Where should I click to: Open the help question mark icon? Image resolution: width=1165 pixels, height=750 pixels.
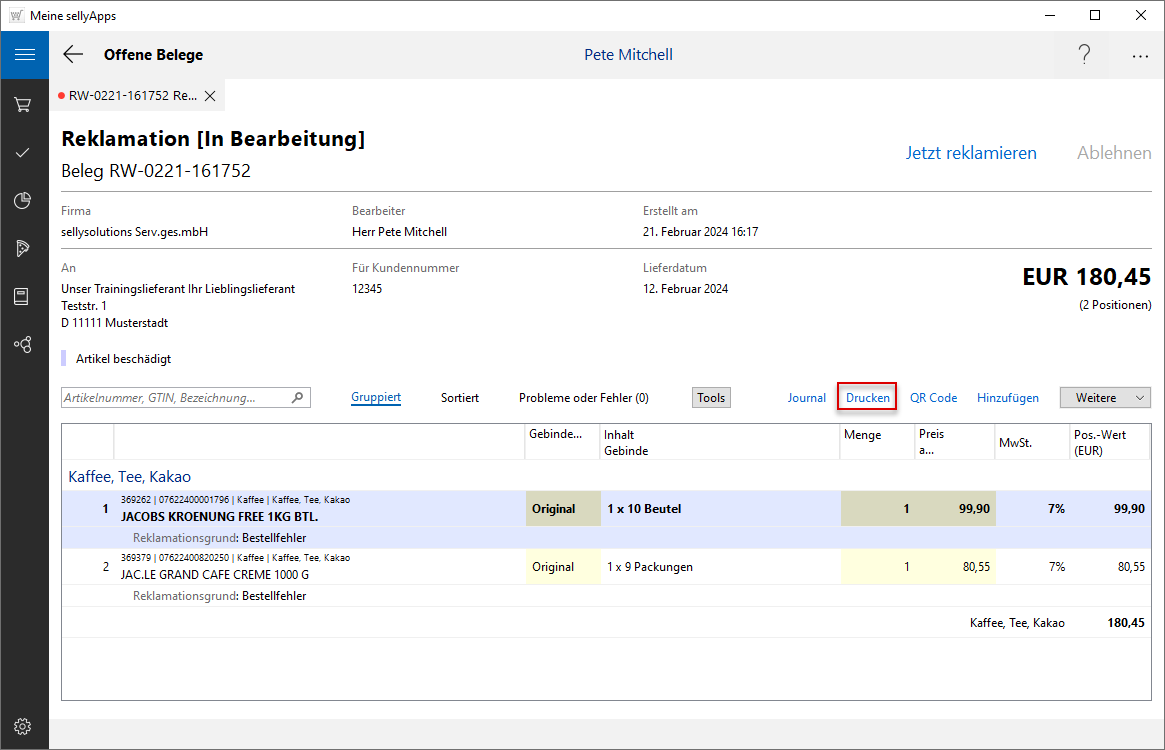click(1084, 55)
